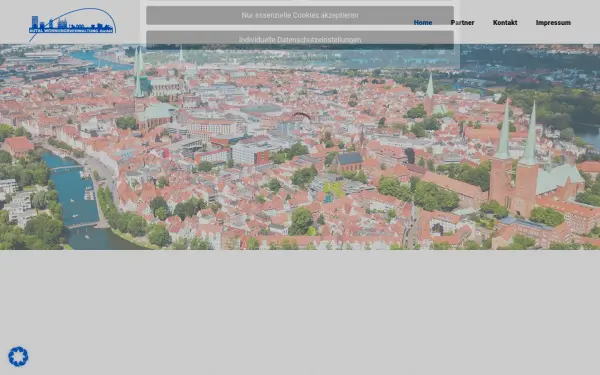The image size is (600, 375).
Task: Open the Partner menu item
Action: 462,23
